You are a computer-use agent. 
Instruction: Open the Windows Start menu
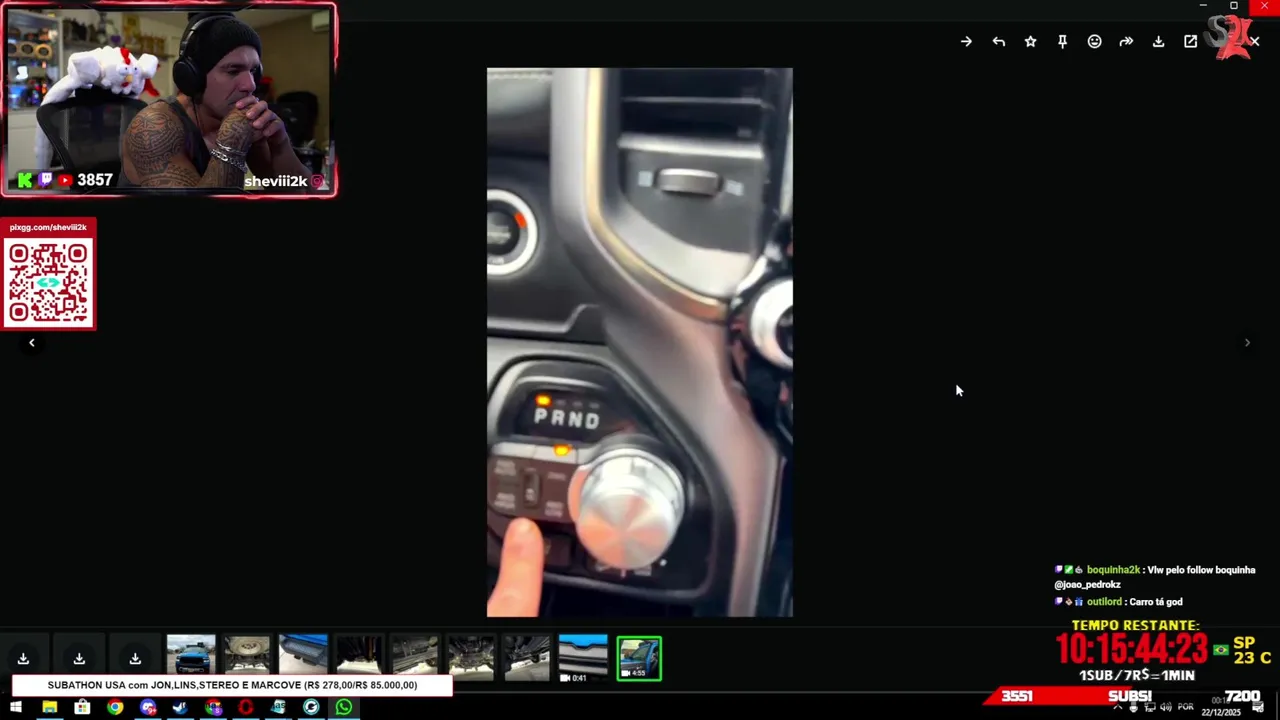tap(16, 708)
